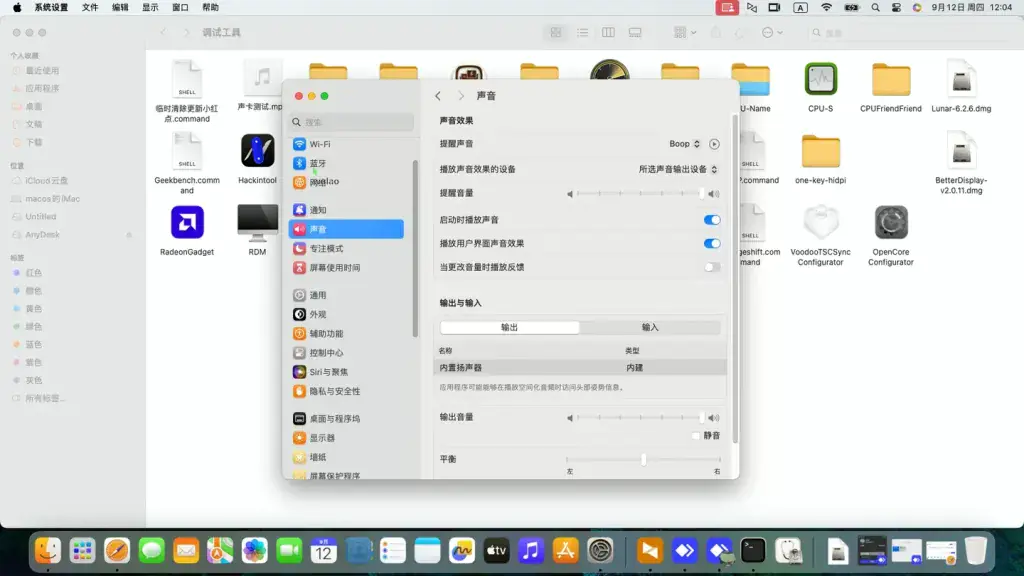The image size is (1024, 576).
Task: Click System Settings search field
Action: pyautogui.click(x=351, y=122)
